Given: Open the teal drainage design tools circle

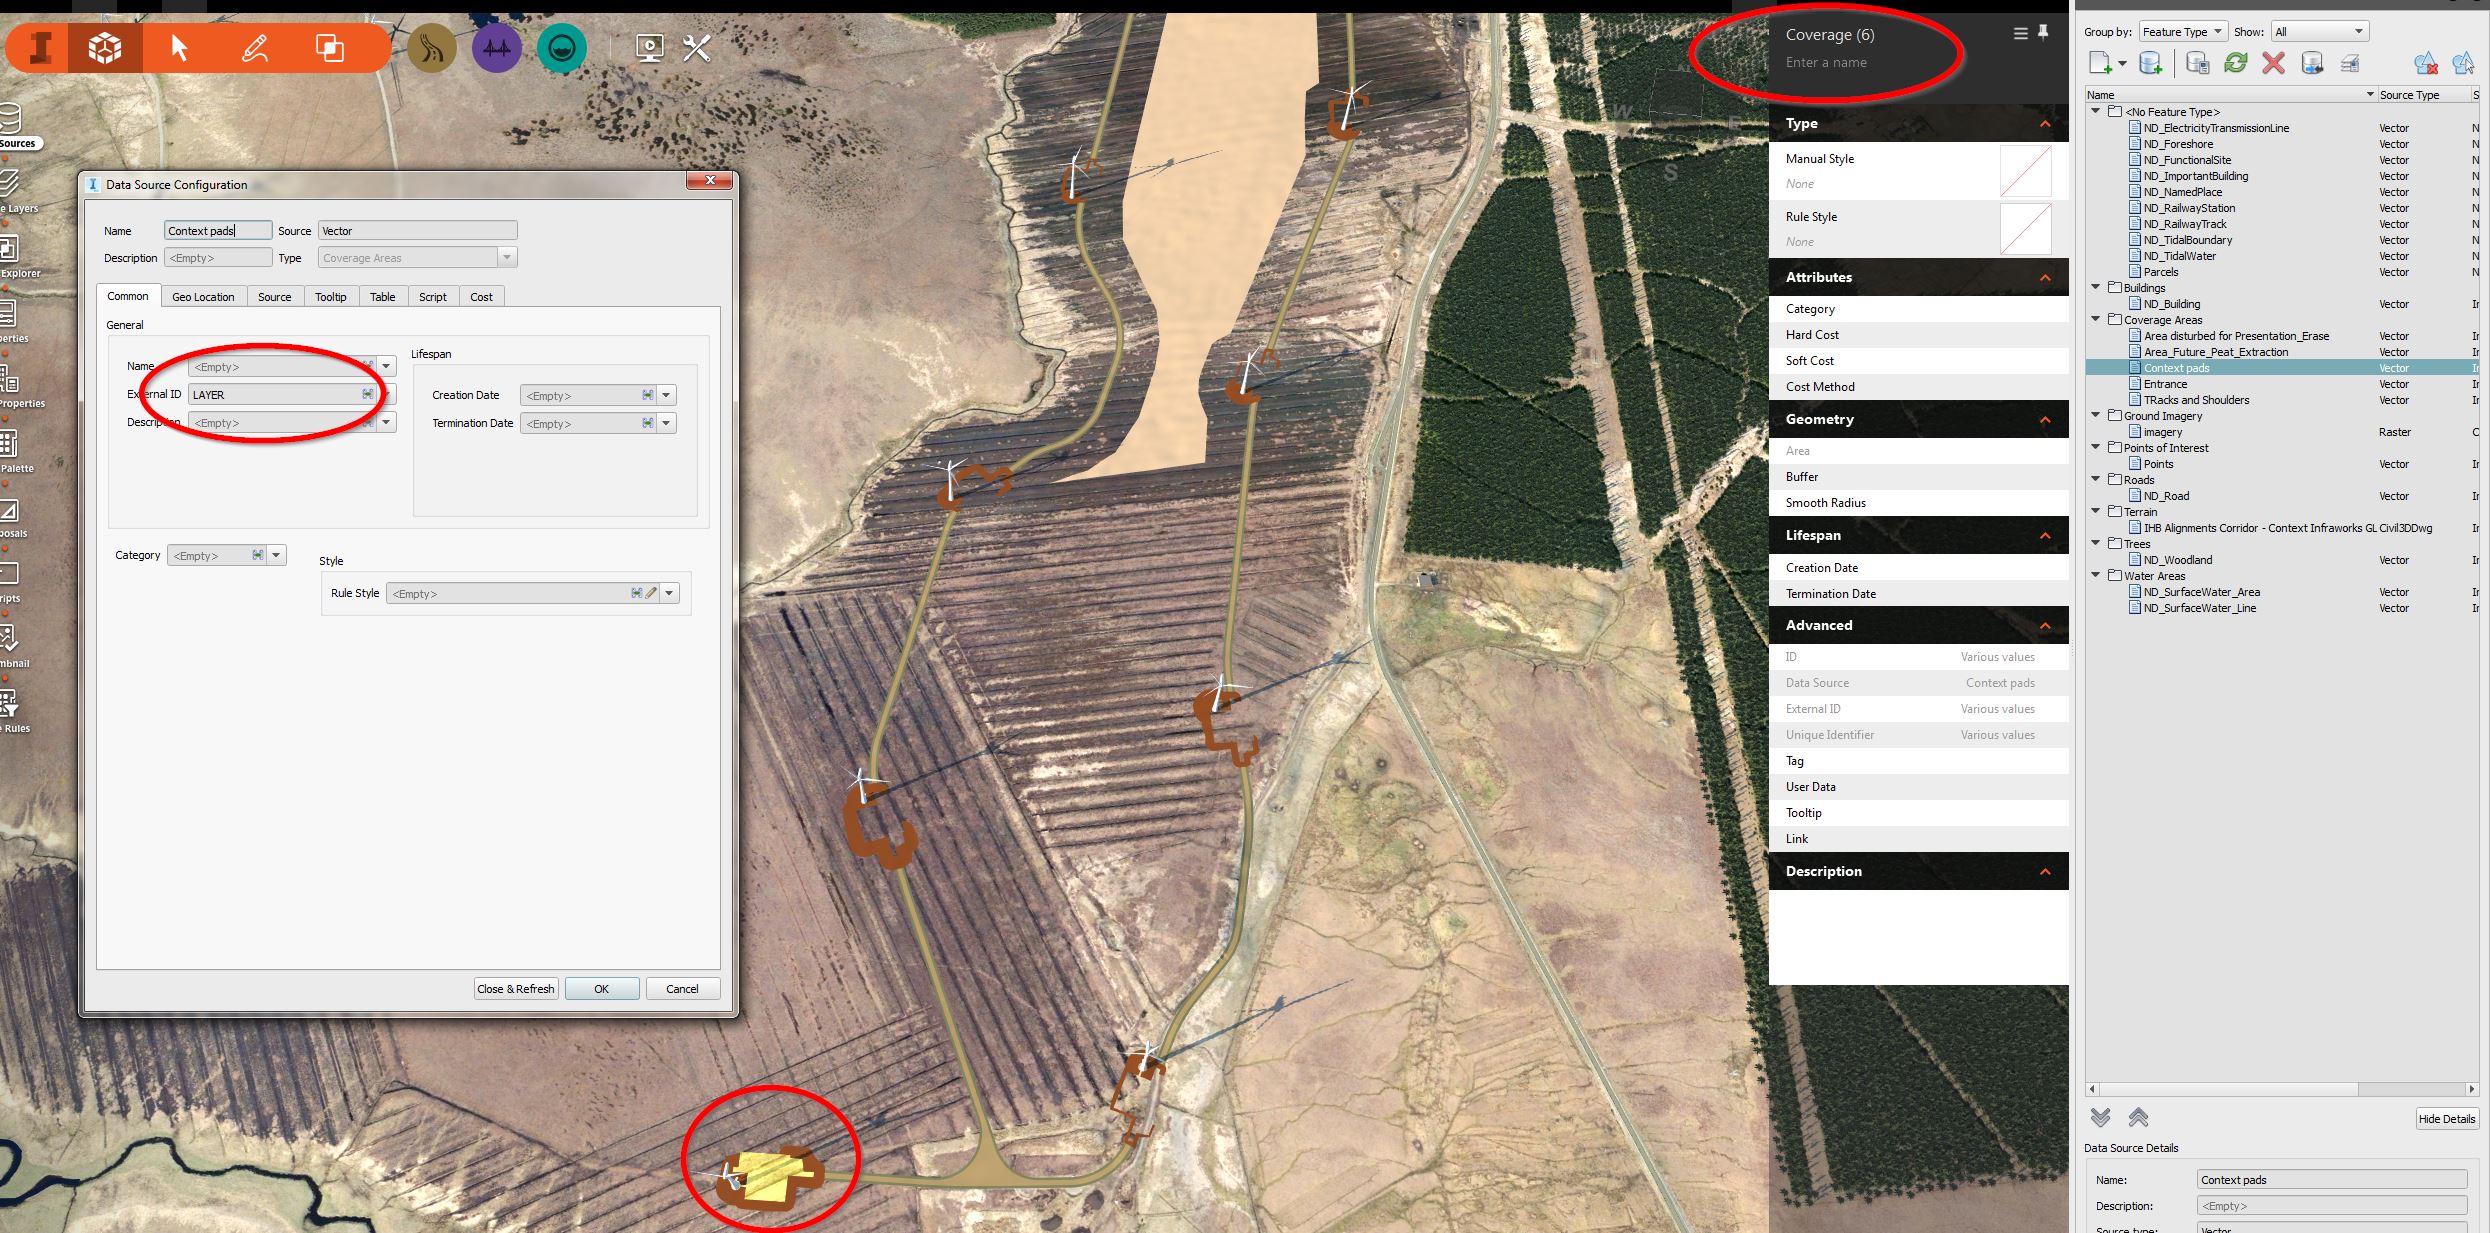Looking at the screenshot, I should tap(562, 47).
